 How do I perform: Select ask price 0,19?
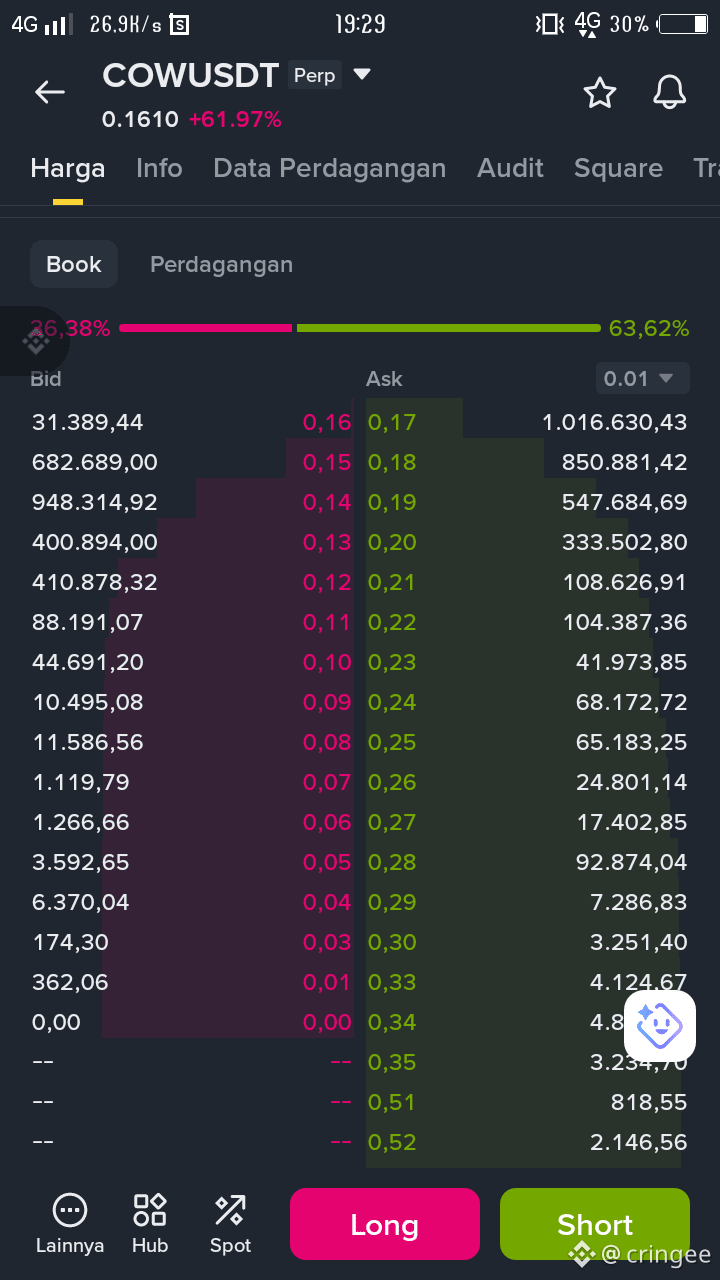click(392, 502)
